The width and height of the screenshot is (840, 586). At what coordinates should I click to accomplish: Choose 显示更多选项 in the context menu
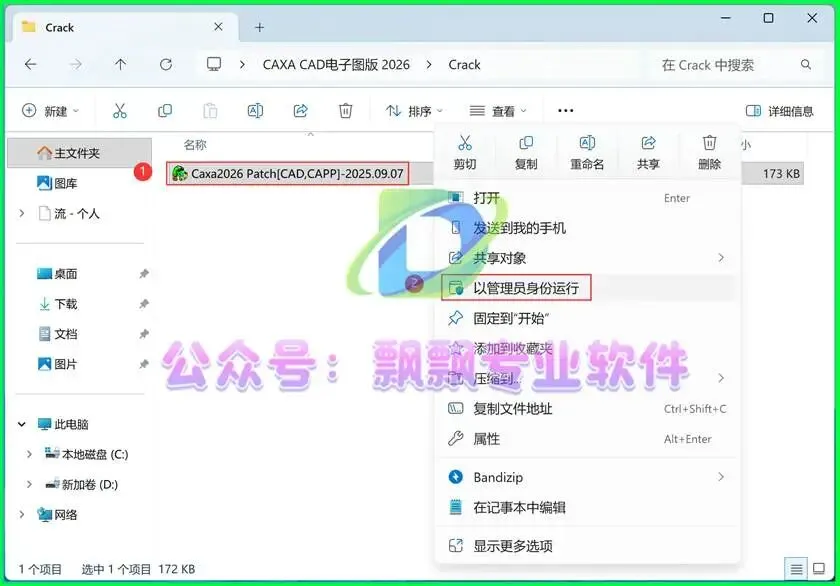(x=588, y=546)
